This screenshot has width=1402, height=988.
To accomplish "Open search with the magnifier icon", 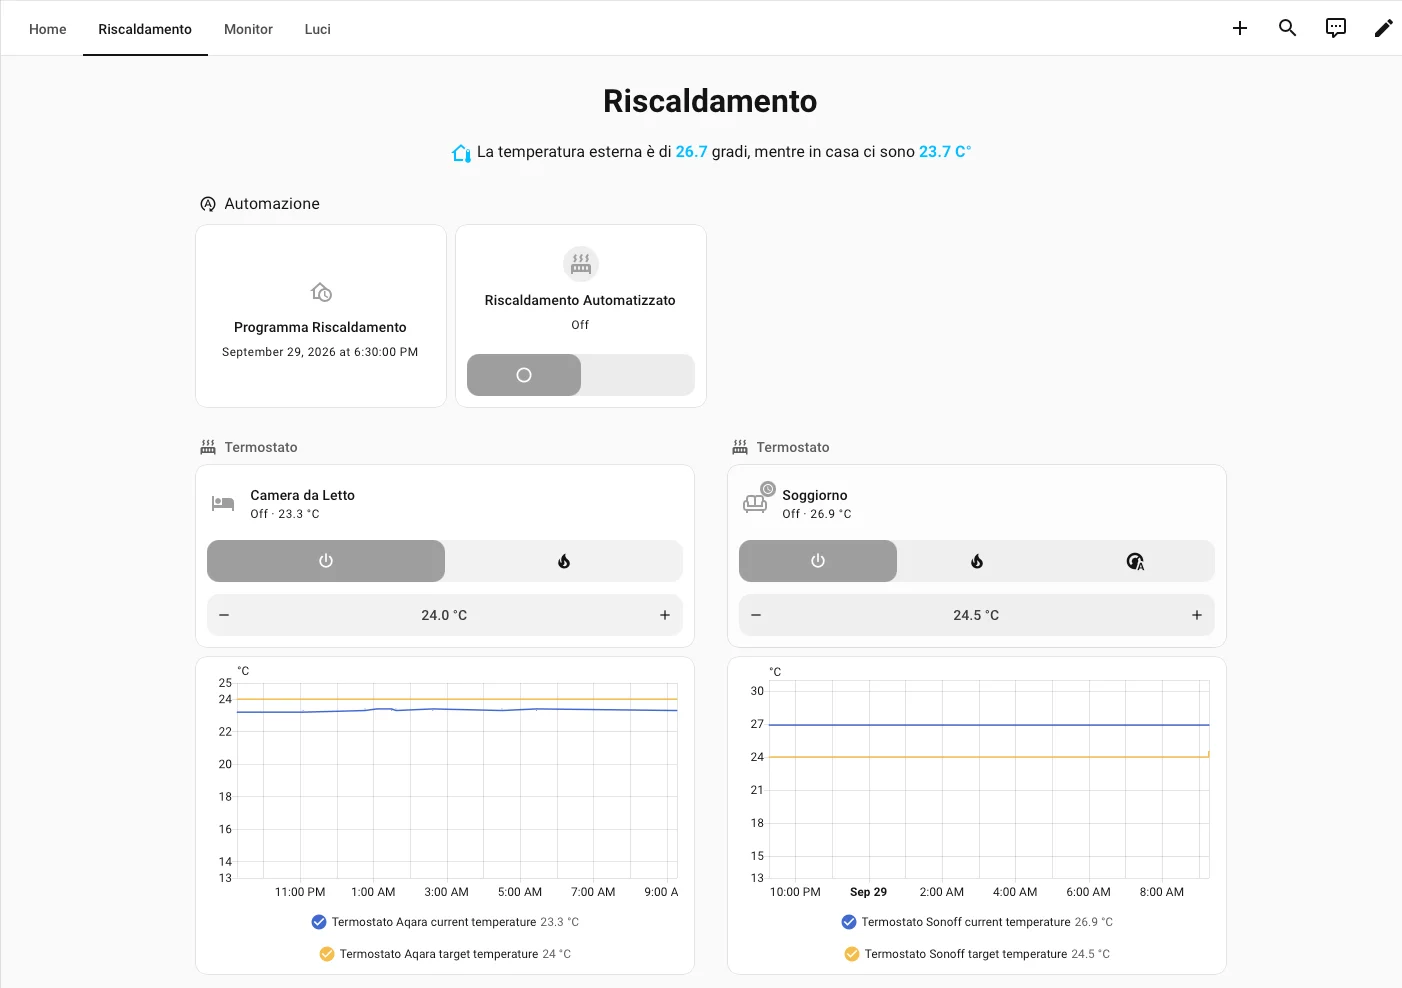I will click(x=1288, y=28).
